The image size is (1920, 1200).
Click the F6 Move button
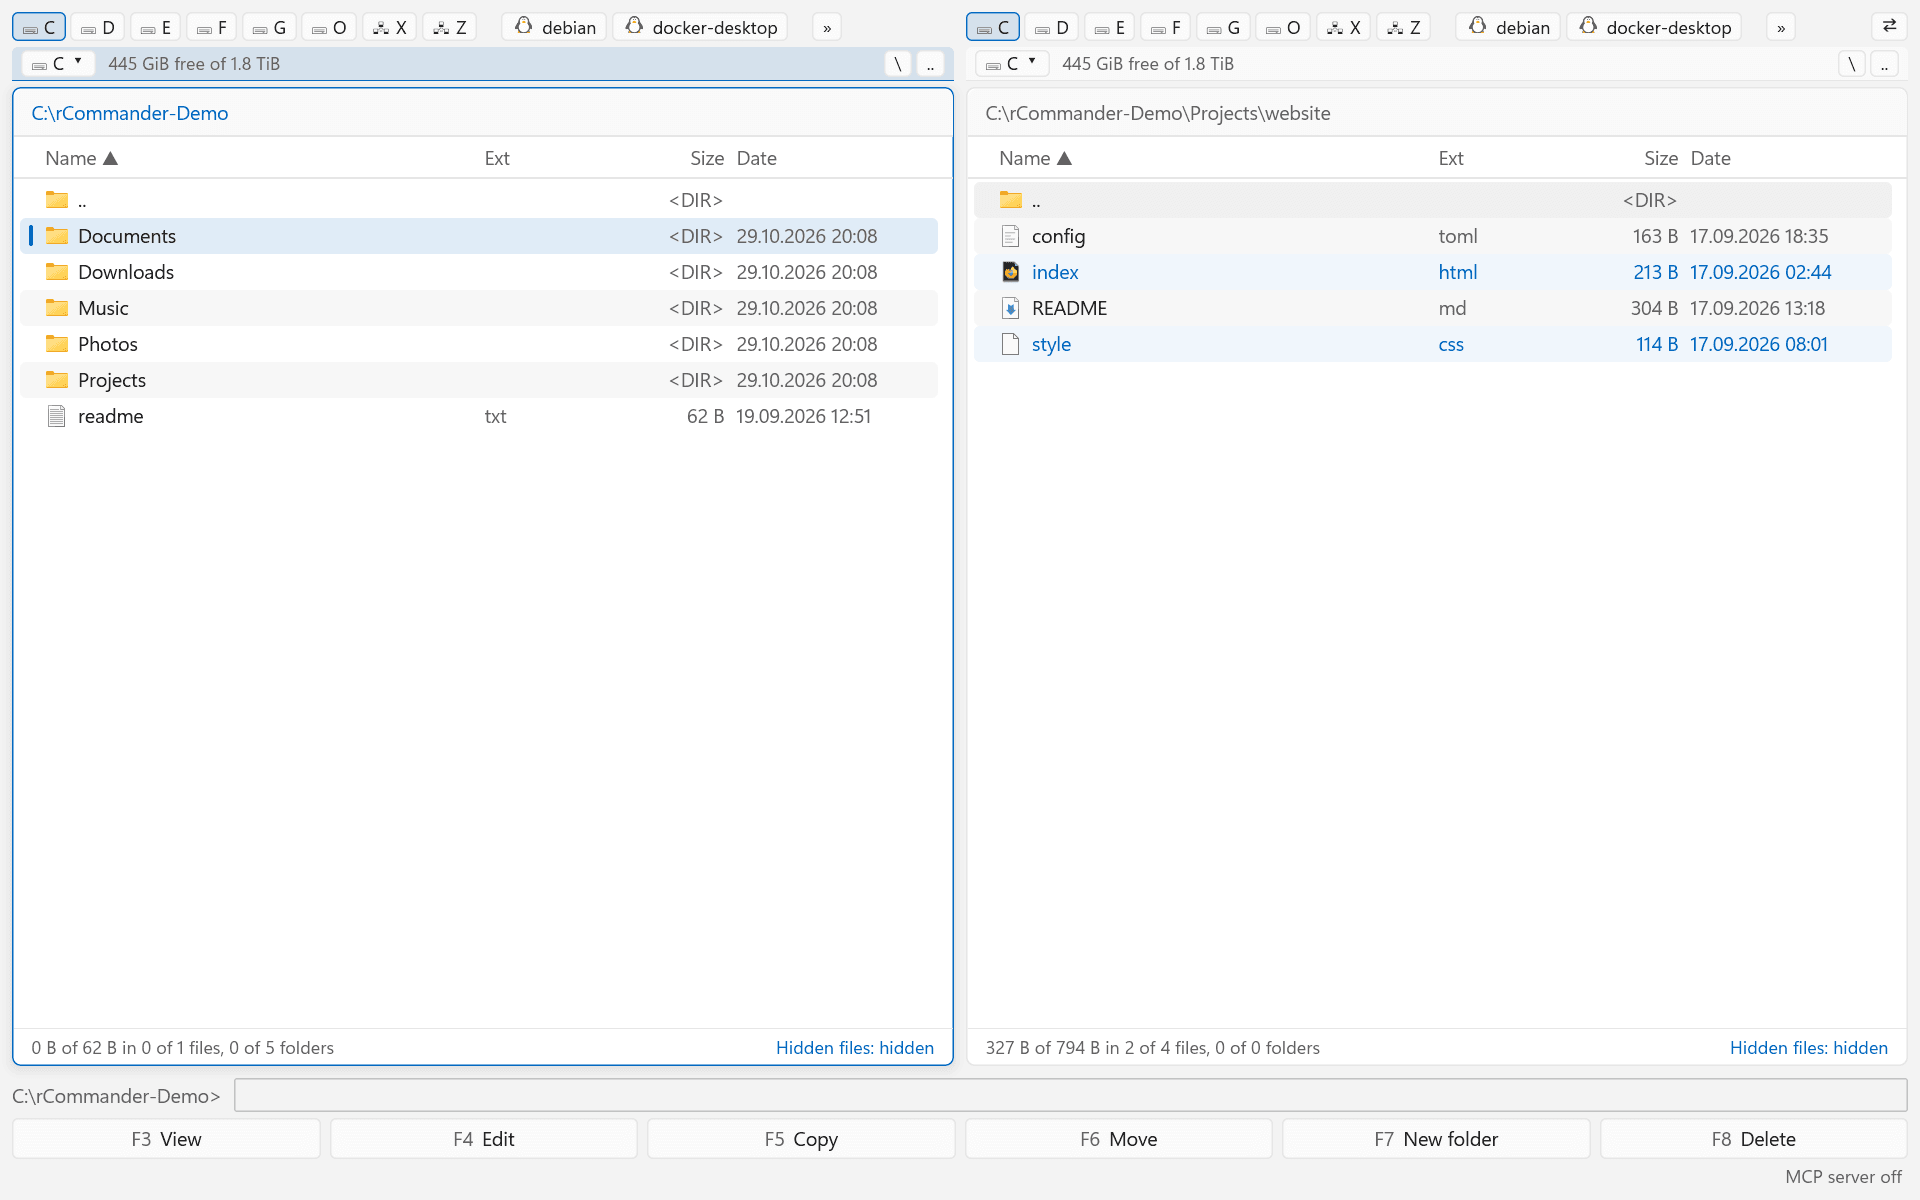pyautogui.click(x=1118, y=1139)
